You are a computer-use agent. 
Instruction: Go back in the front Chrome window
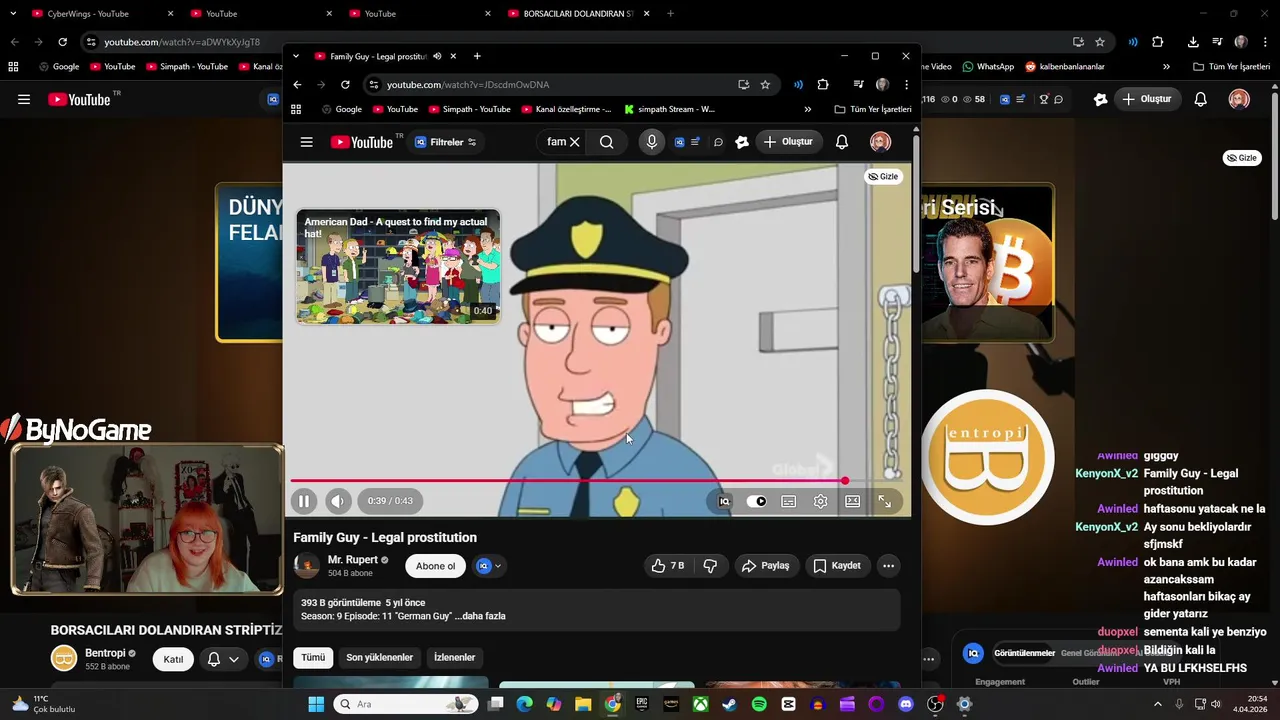click(297, 85)
